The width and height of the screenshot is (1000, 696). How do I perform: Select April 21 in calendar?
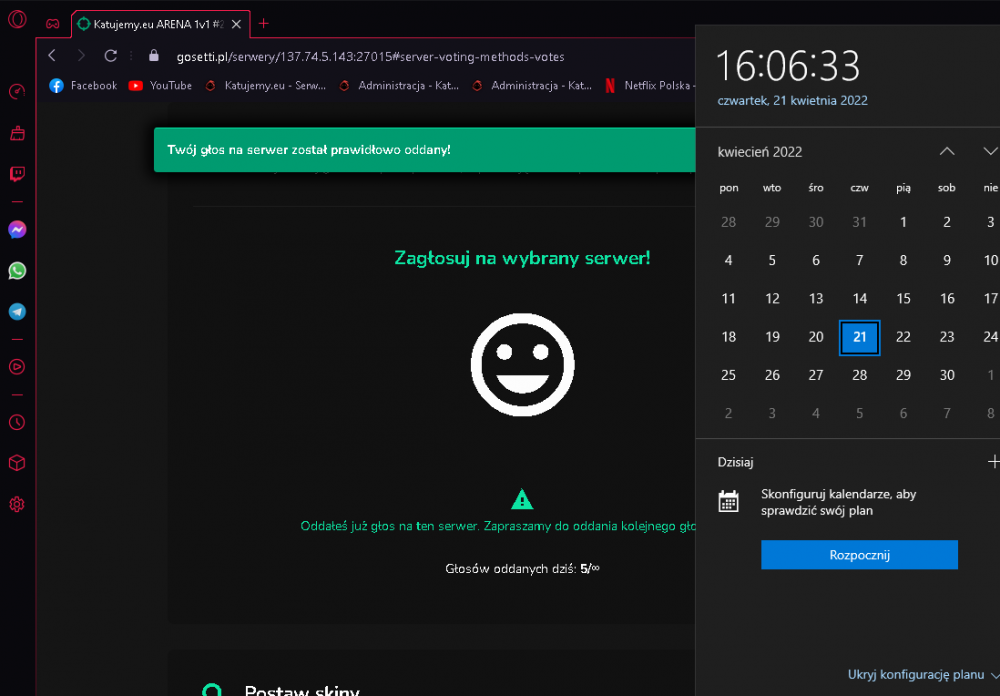[860, 337]
